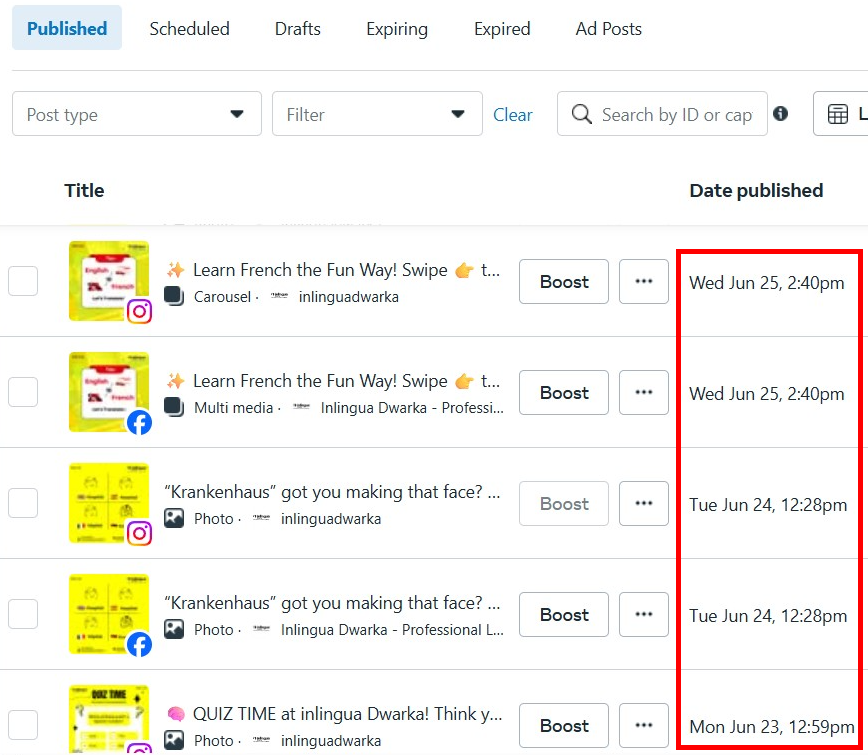Click the Date published column header
The image size is (868, 755).
coord(756,190)
